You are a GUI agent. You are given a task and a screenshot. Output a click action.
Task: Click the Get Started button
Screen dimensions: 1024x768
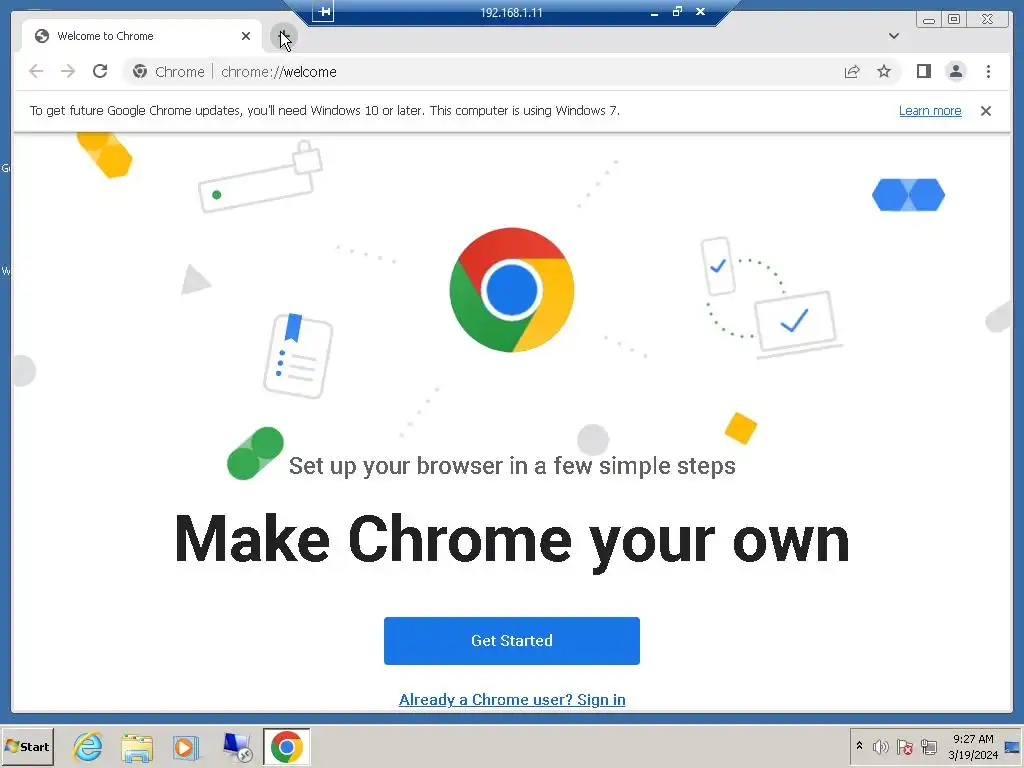pos(511,641)
